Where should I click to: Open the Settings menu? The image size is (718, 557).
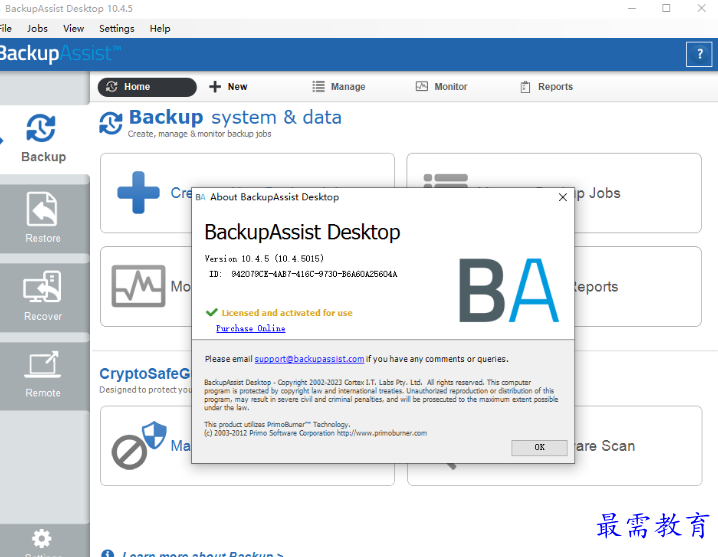click(x=117, y=28)
